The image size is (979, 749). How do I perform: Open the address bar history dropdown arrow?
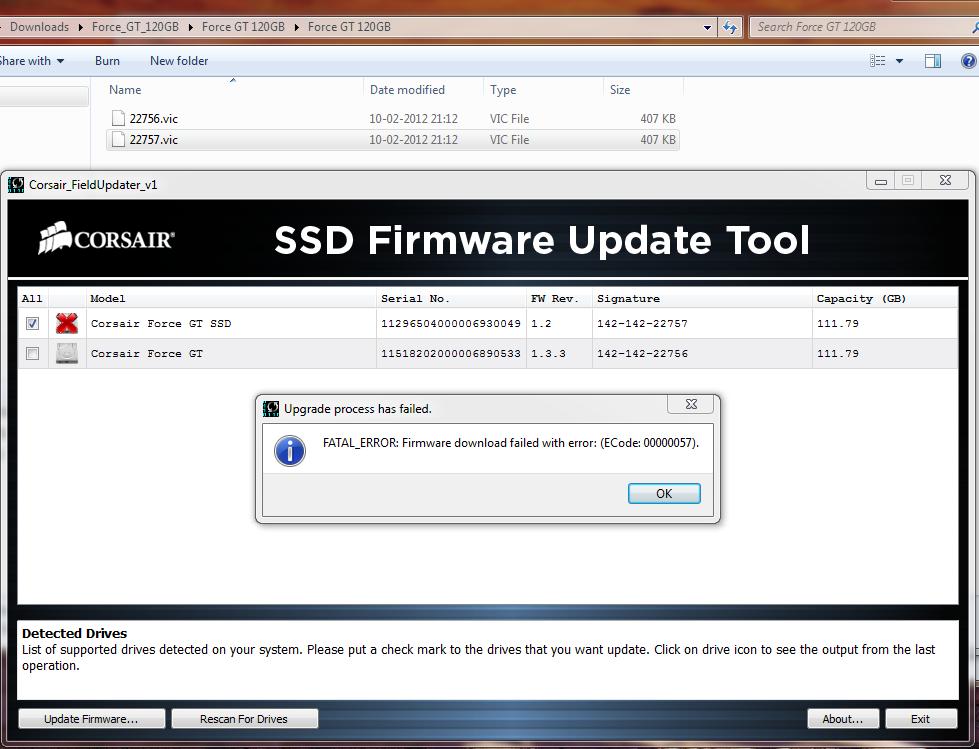(x=708, y=27)
